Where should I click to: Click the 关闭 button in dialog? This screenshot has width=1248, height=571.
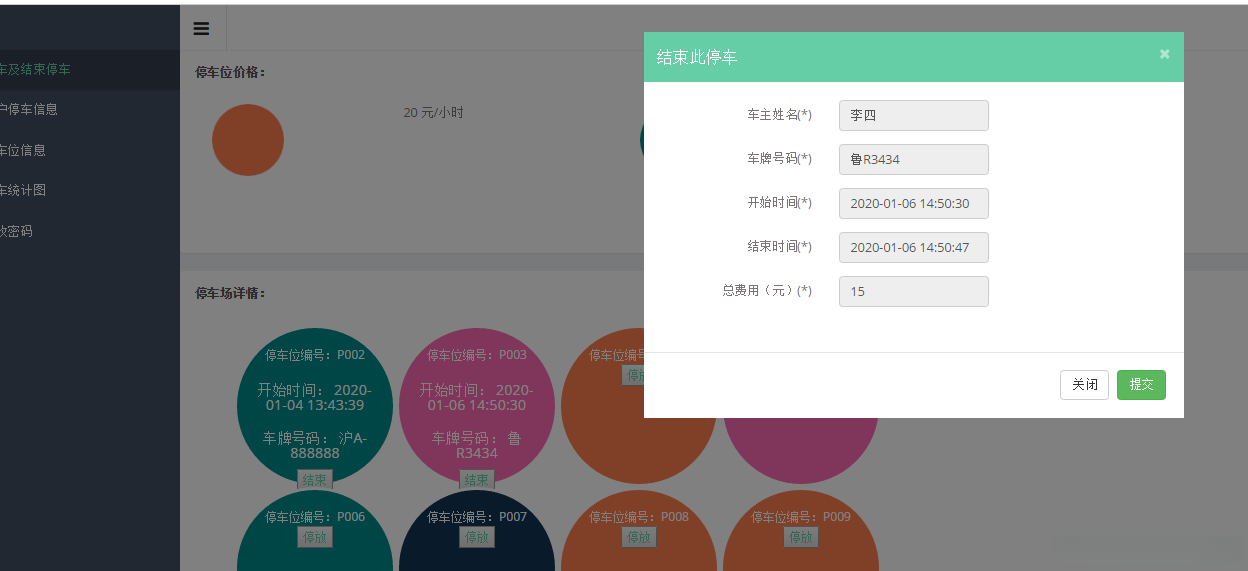(1084, 385)
